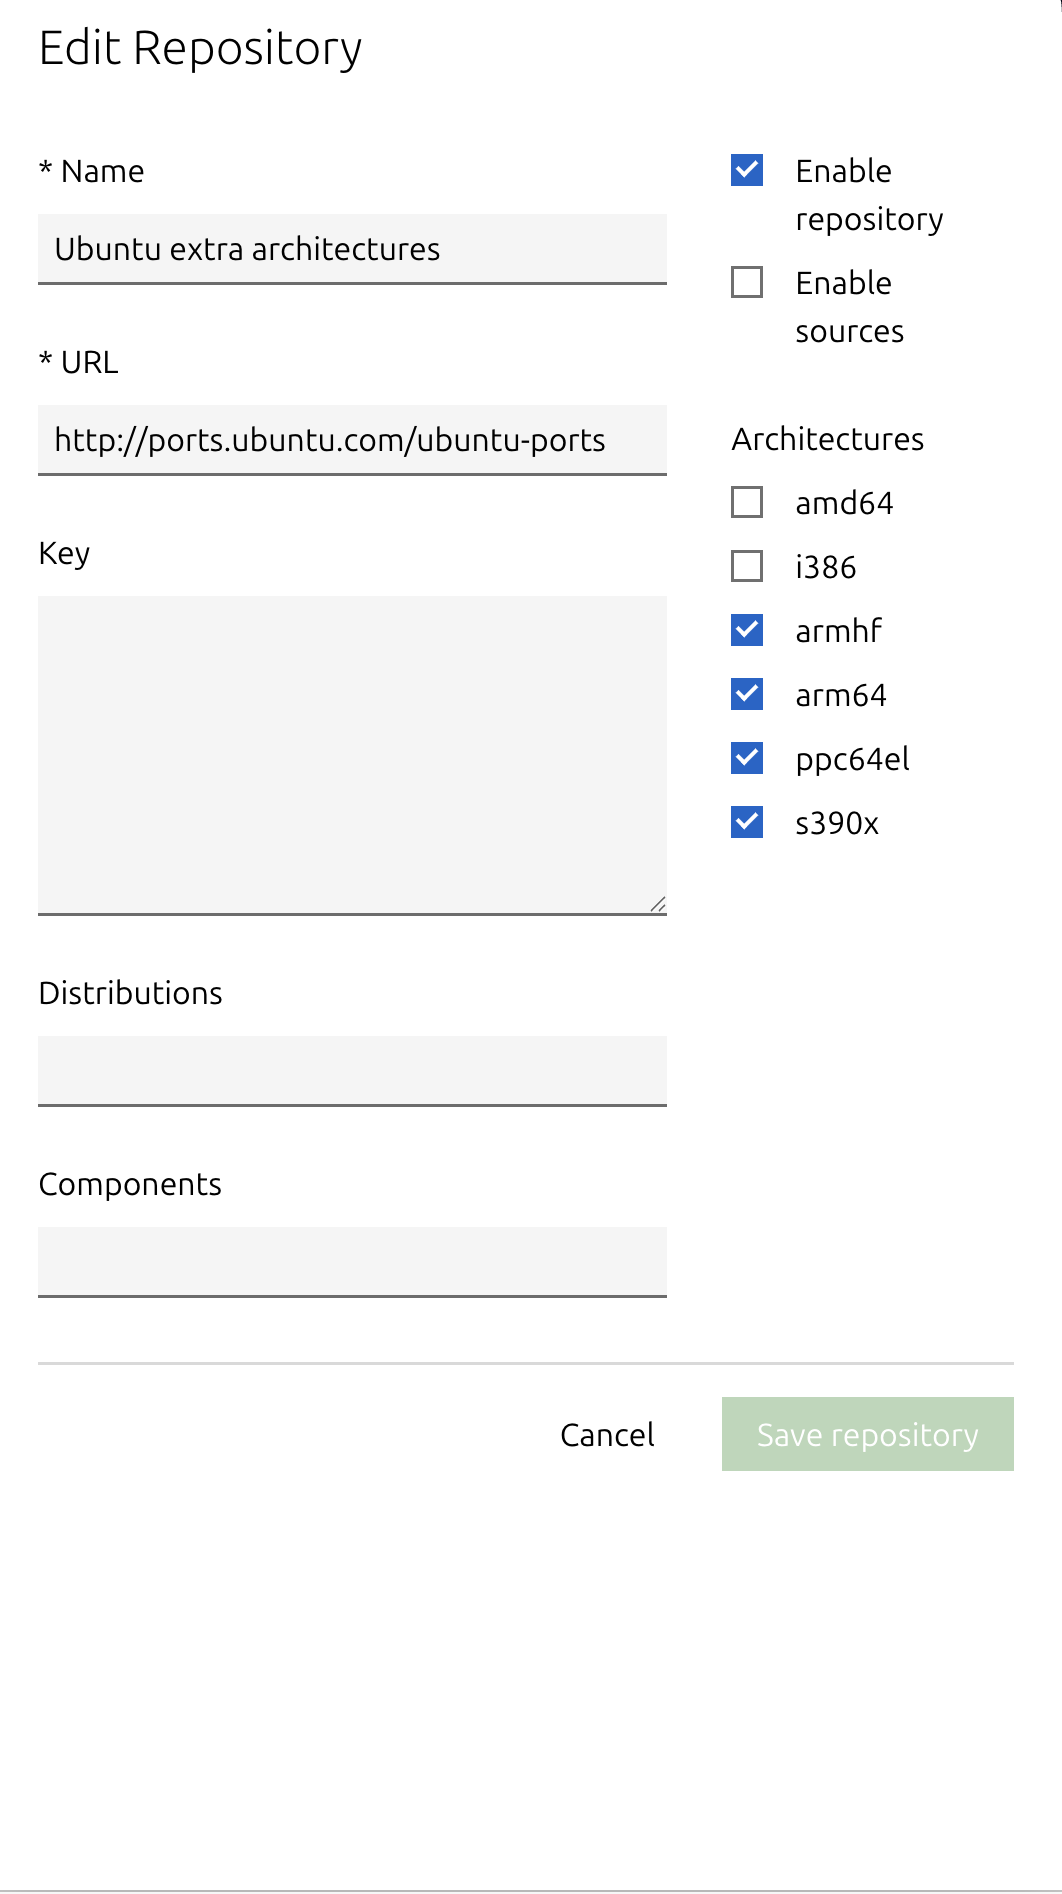Tick the Enable sources checkbox
Screen dimensions: 1062x1894
pyautogui.click(x=747, y=283)
